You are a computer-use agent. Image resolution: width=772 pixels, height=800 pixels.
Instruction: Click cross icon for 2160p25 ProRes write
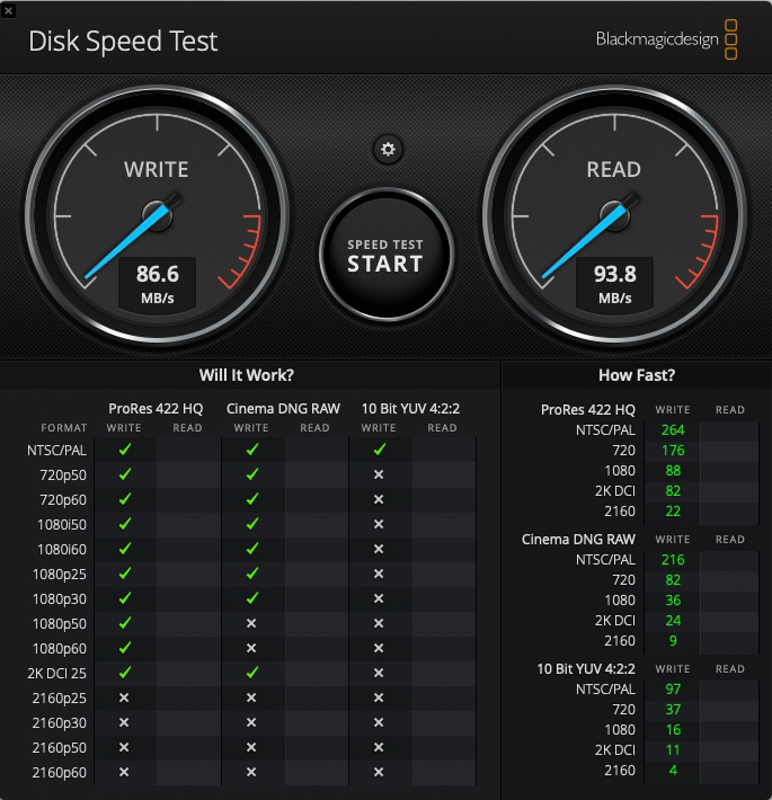123,698
